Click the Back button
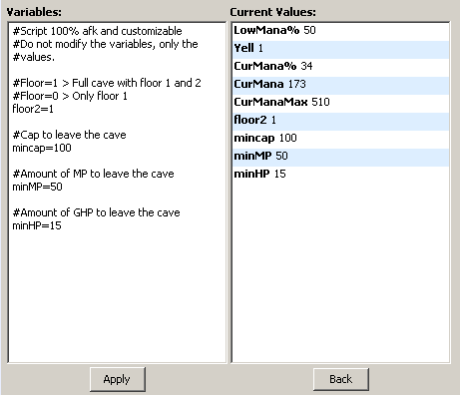The height and width of the screenshot is (395, 460). 341,379
